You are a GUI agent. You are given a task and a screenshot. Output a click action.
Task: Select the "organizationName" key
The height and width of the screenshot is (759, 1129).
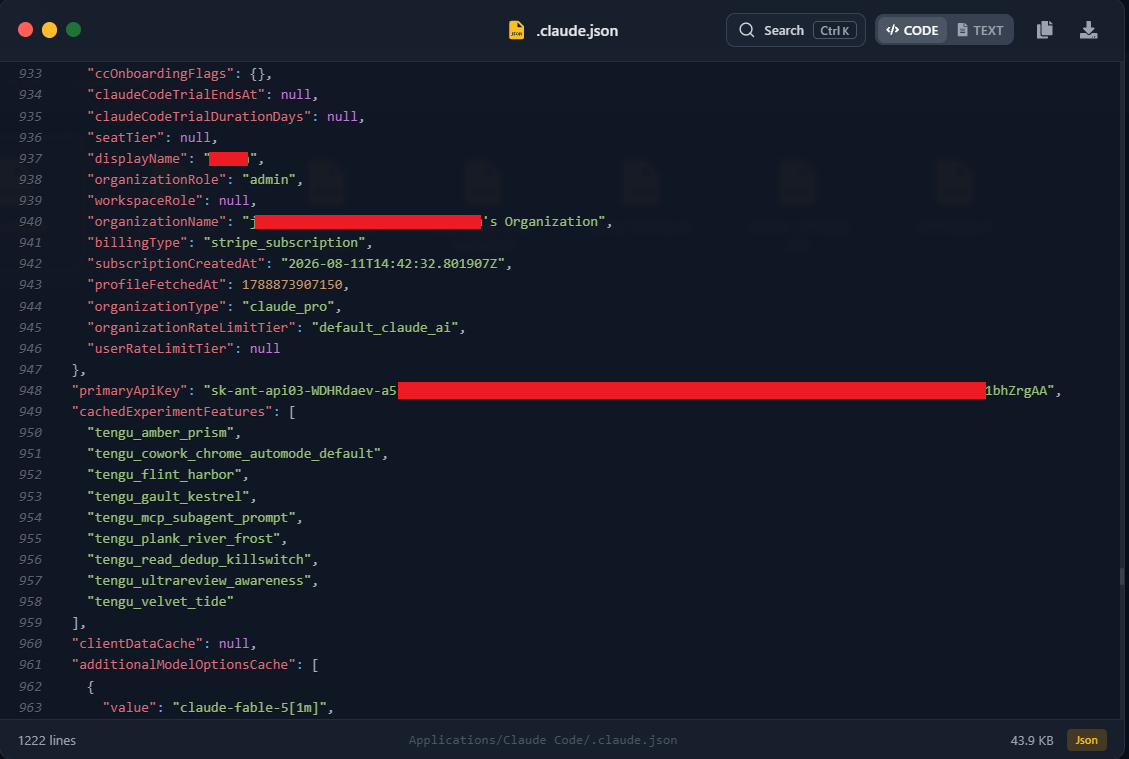(157, 222)
